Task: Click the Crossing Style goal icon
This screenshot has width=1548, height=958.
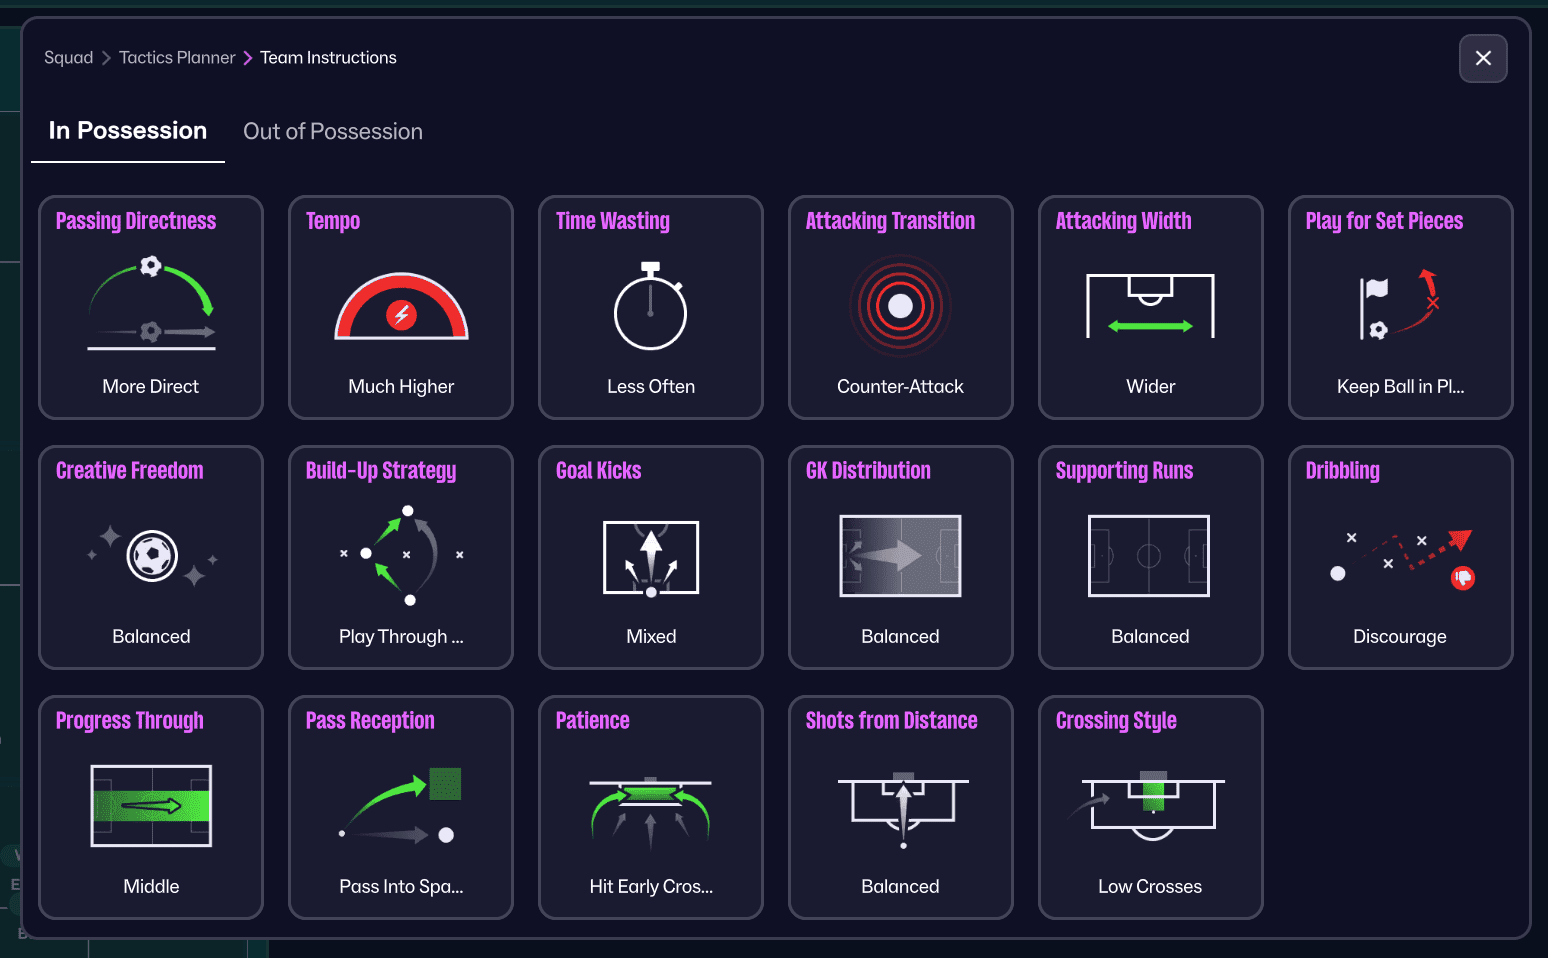Action: click(1152, 805)
